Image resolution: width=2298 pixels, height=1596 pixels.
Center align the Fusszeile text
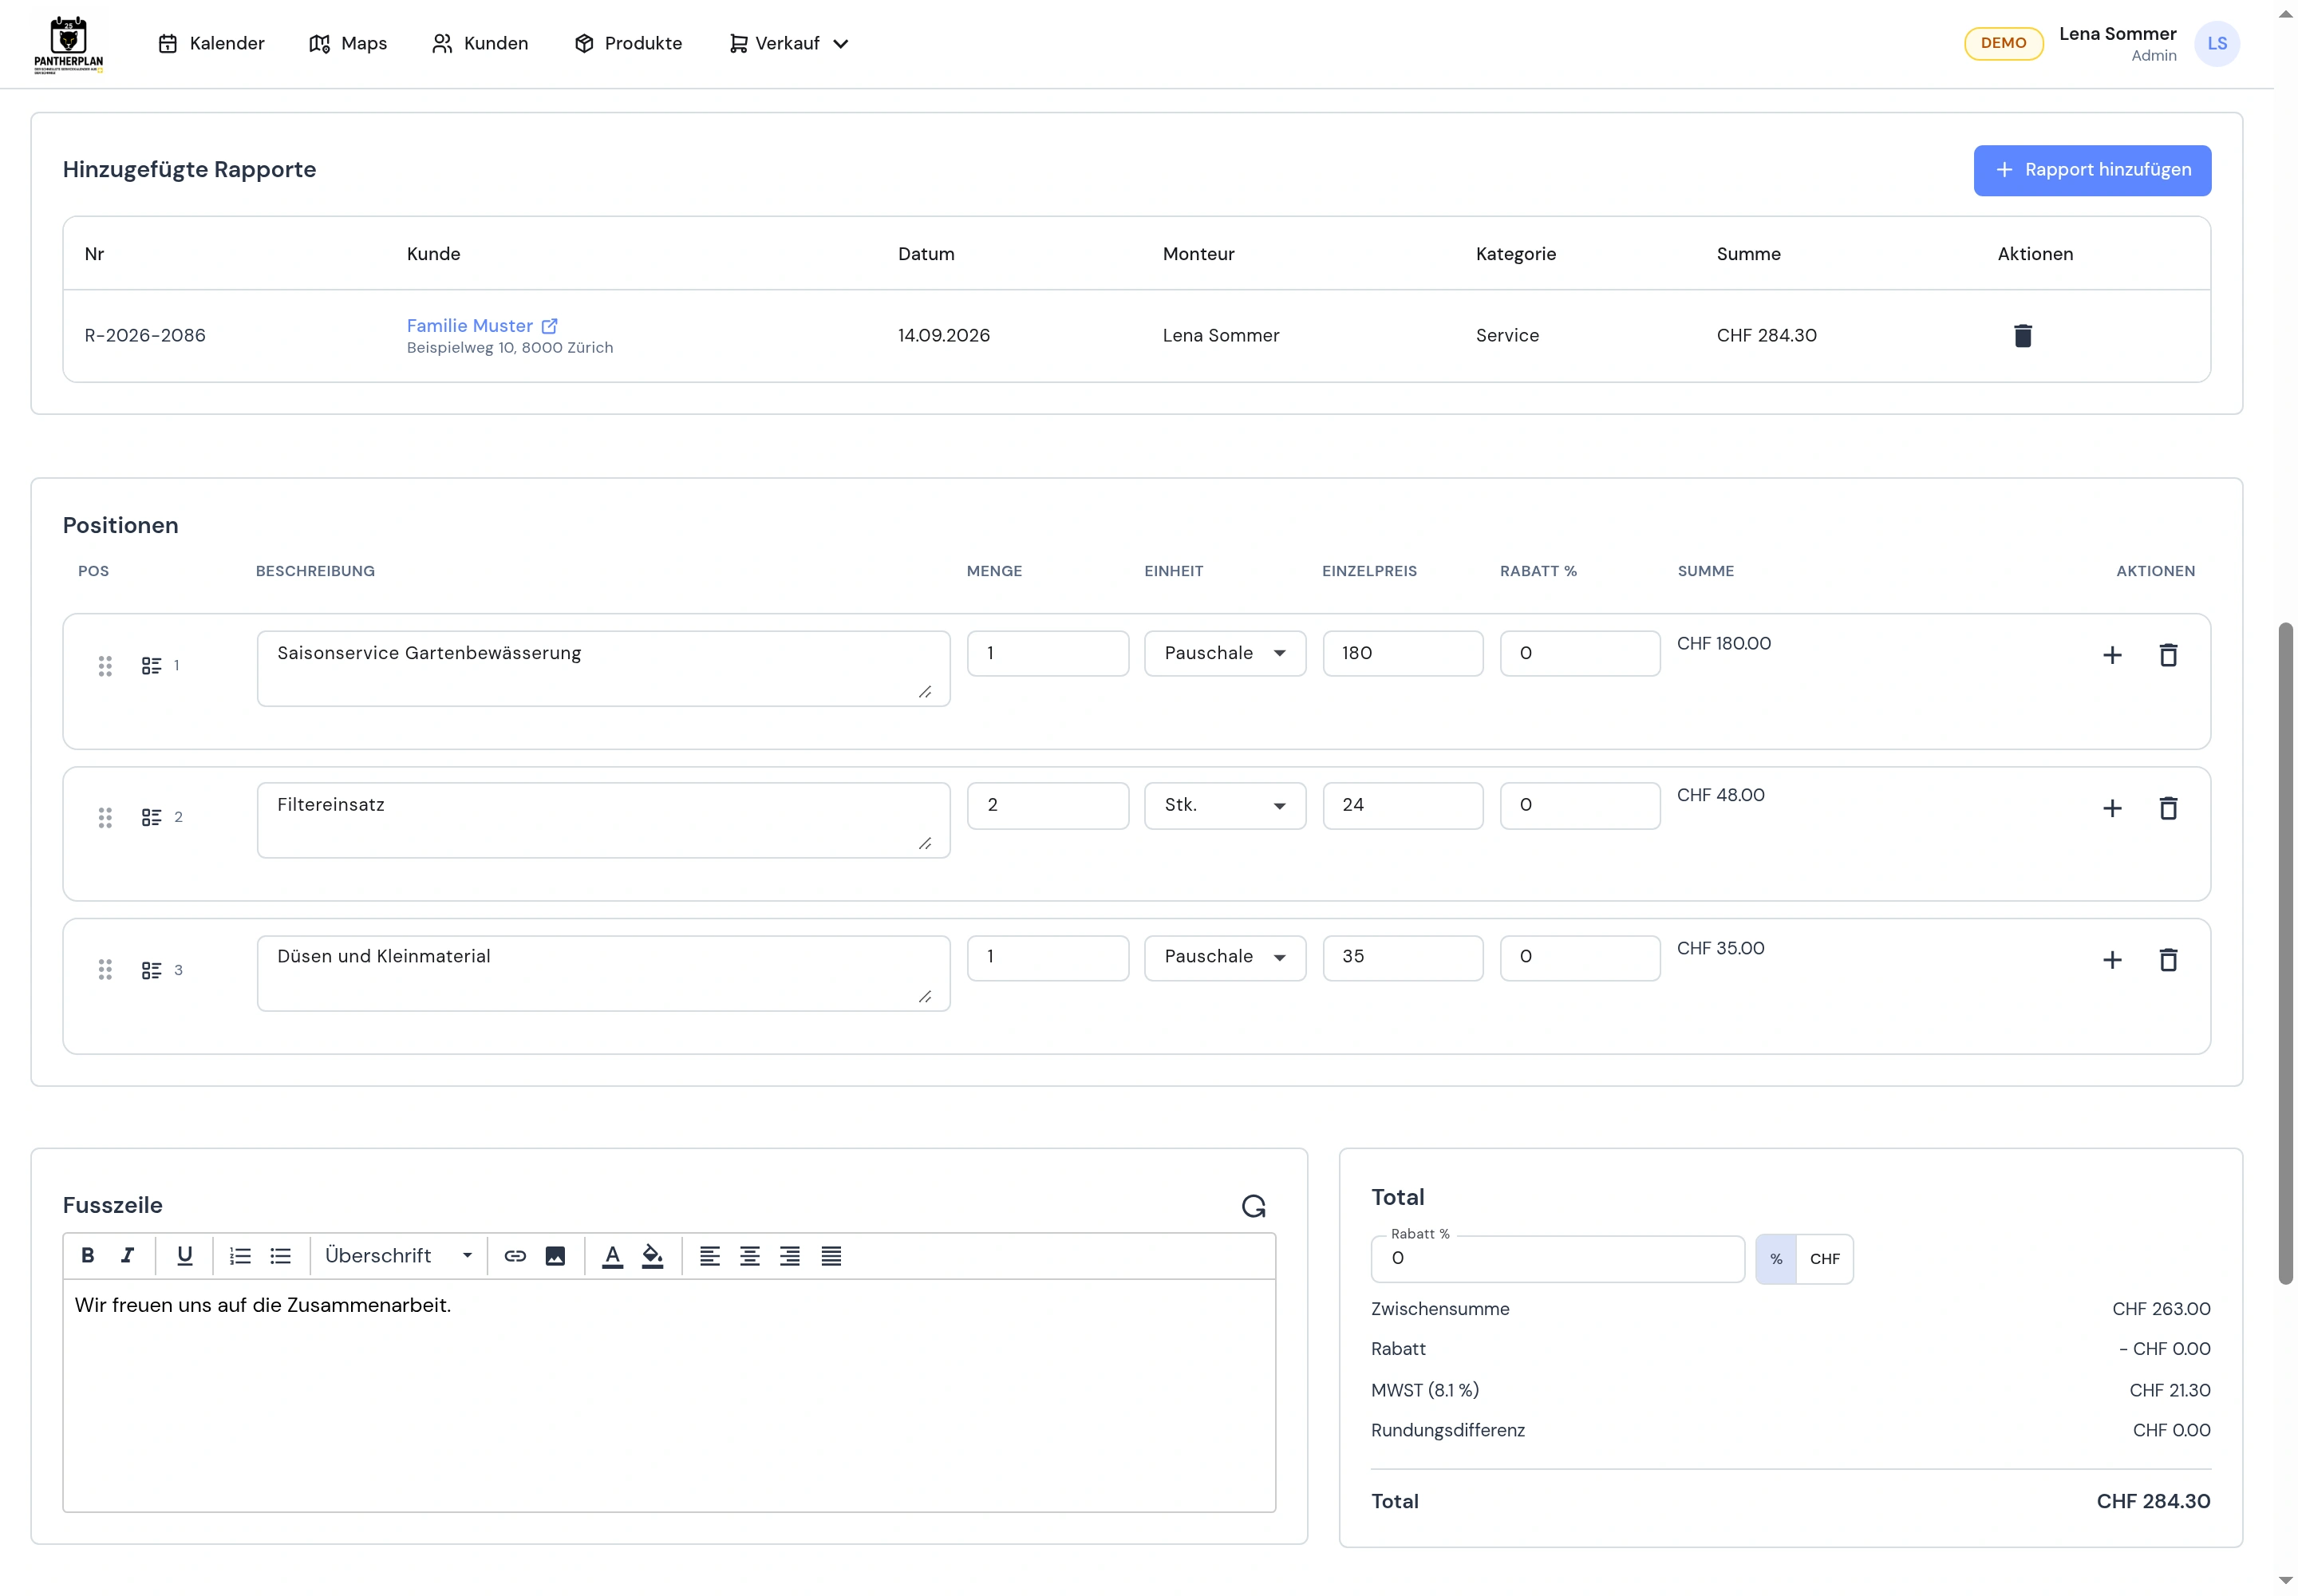click(749, 1256)
